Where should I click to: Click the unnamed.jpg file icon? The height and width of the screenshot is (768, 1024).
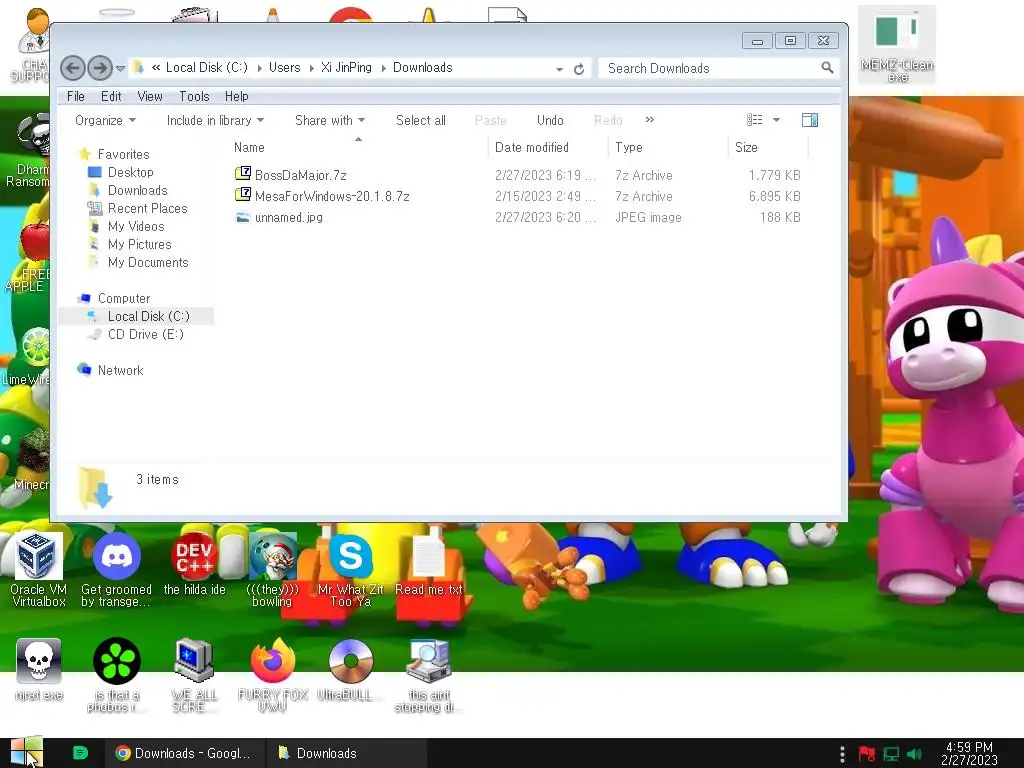[243, 217]
